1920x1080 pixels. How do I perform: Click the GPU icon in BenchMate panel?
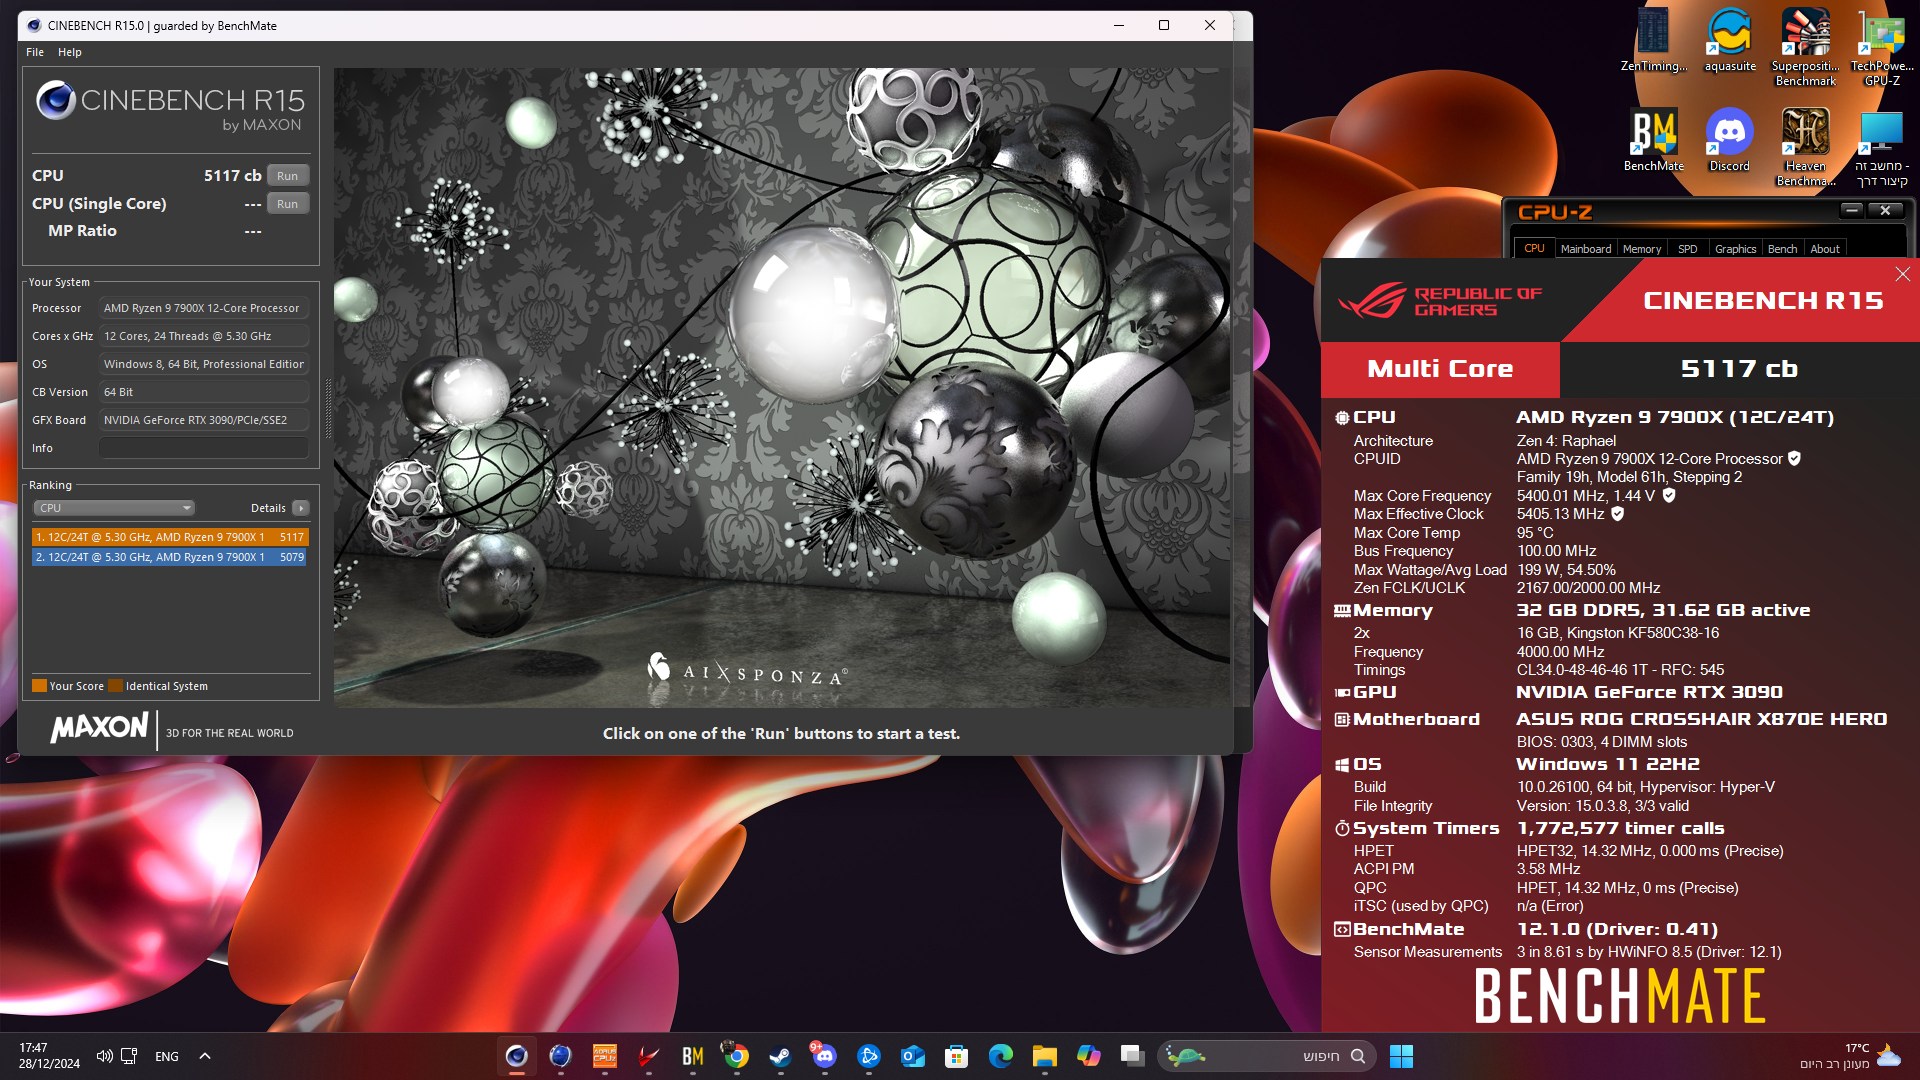[1342, 692]
